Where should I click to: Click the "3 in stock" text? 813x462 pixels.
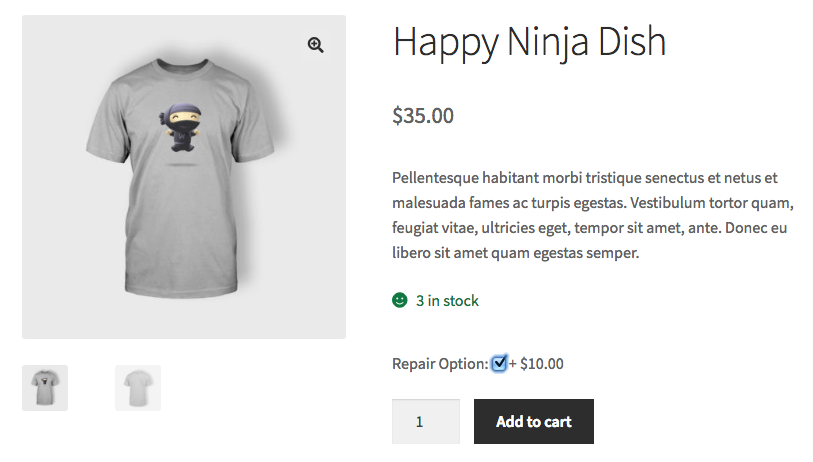point(447,301)
